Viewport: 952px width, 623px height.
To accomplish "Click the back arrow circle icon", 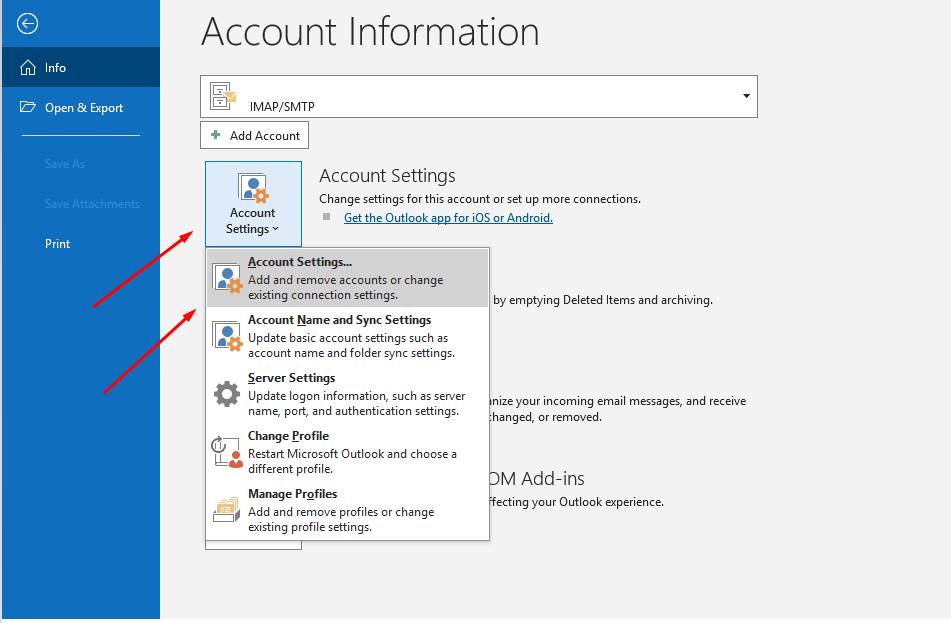I will pos(27,24).
